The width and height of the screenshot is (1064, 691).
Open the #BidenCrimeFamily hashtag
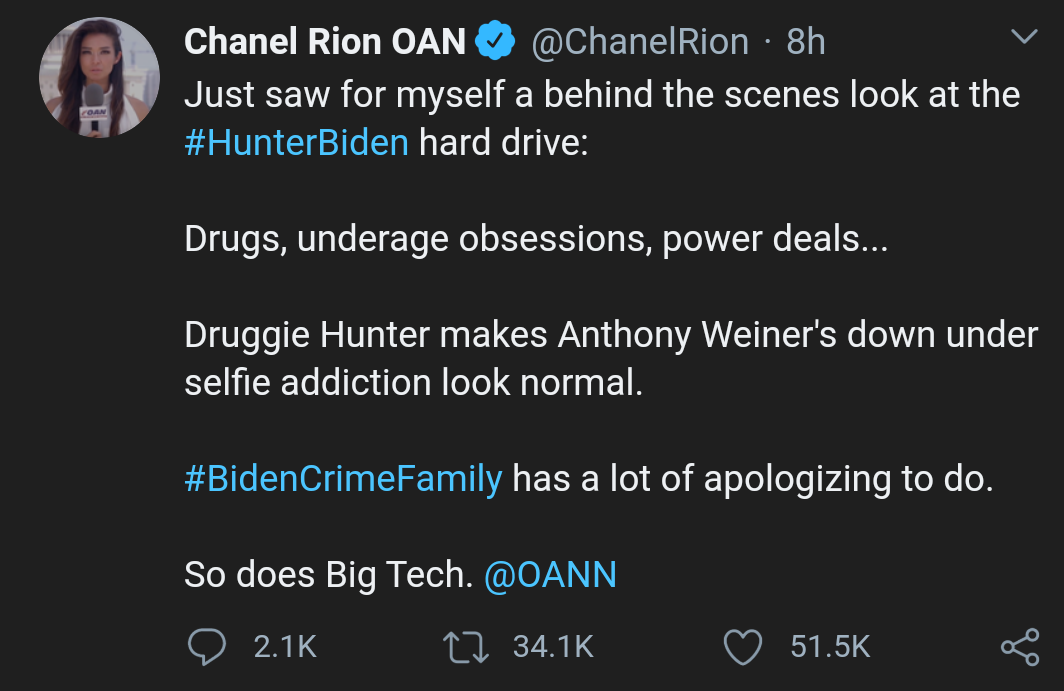point(343,479)
